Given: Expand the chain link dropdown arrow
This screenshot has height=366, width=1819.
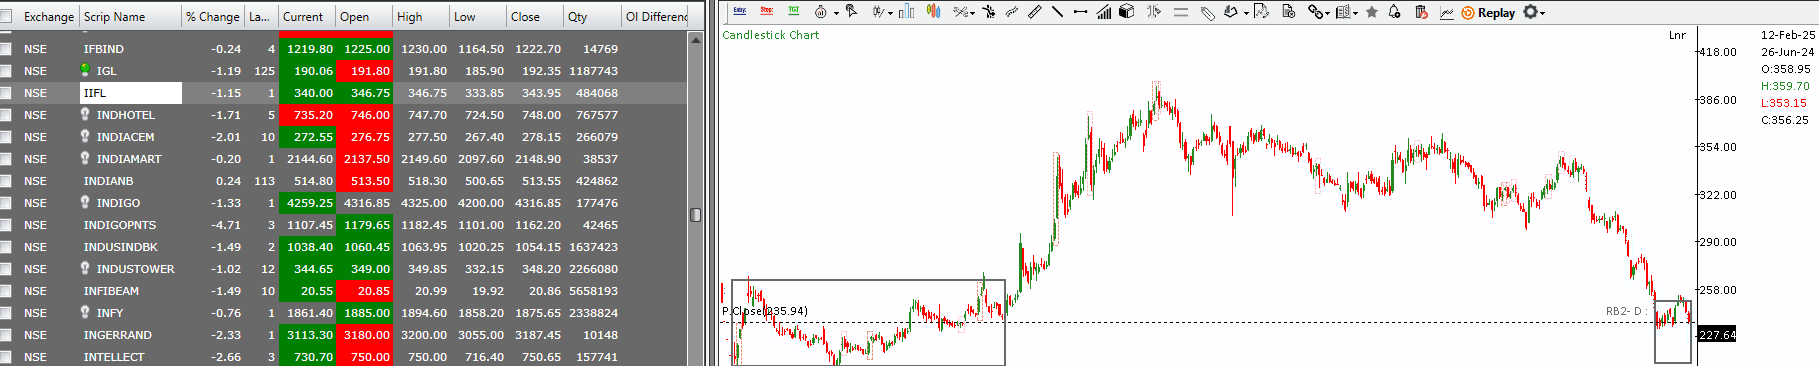Looking at the screenshot, I should pos(1327,13).
